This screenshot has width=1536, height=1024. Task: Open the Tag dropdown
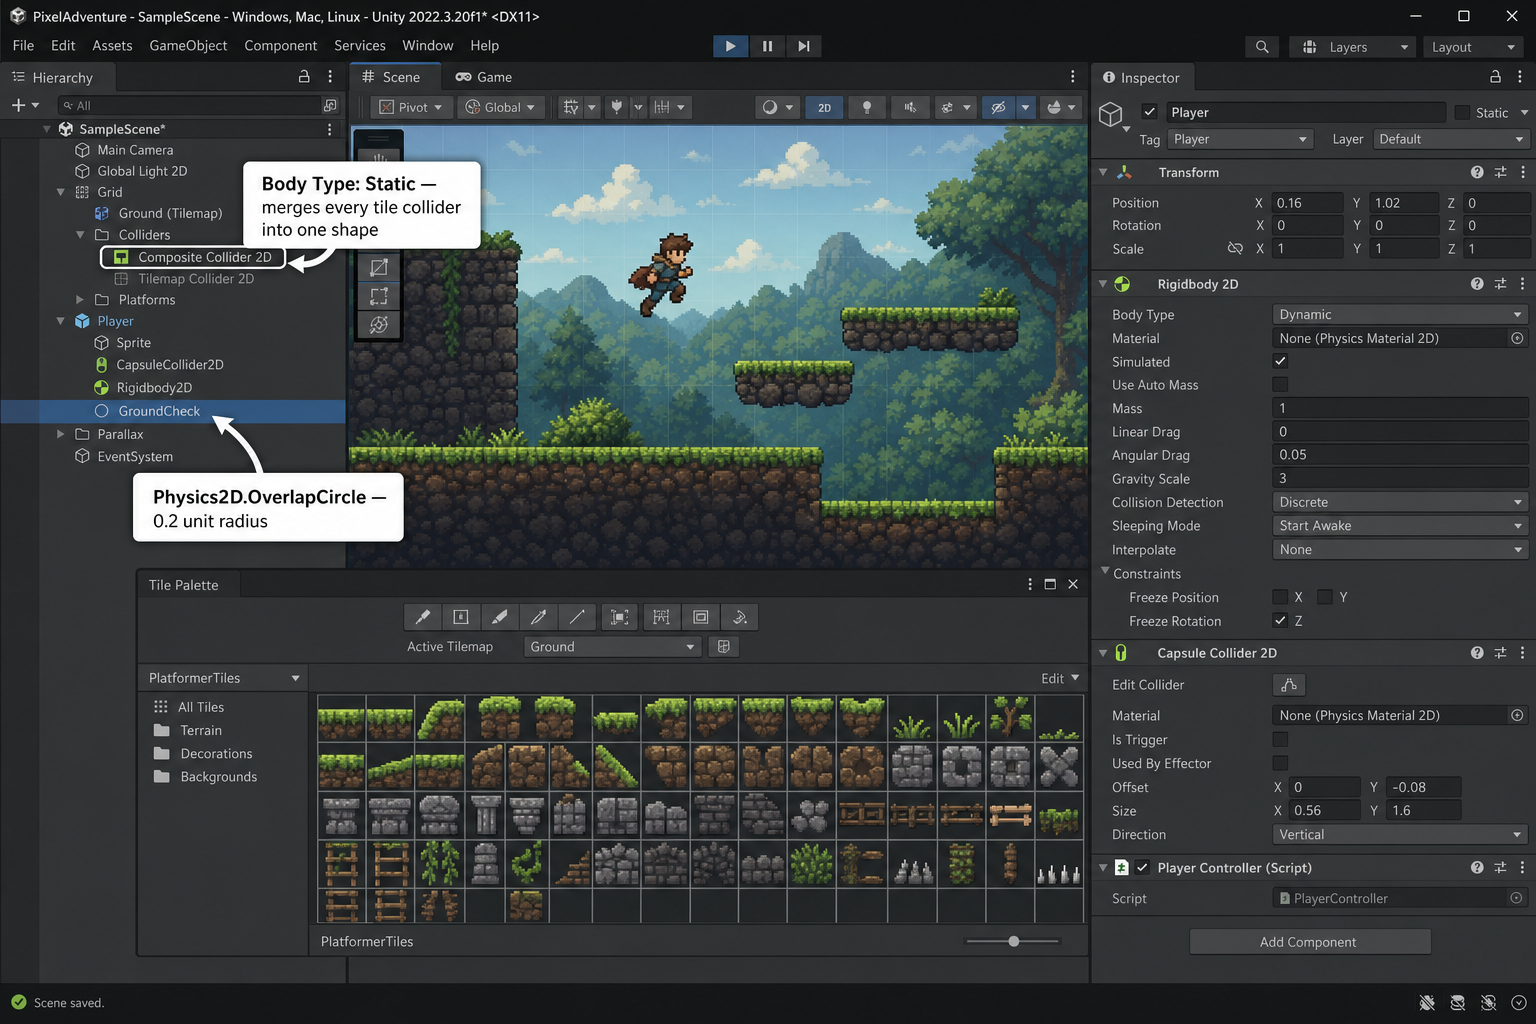click(x=1240, y=139)
